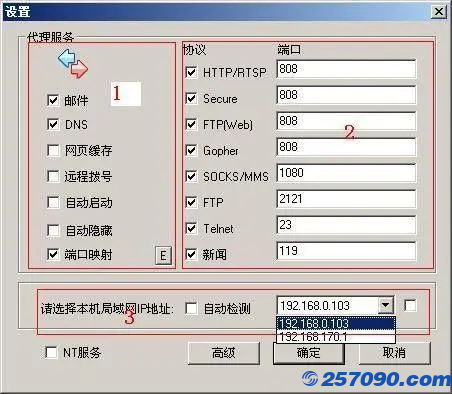Uncheck the 邮件 service checkbox
The image size is (452, 394).
click(x=53, y=100)
